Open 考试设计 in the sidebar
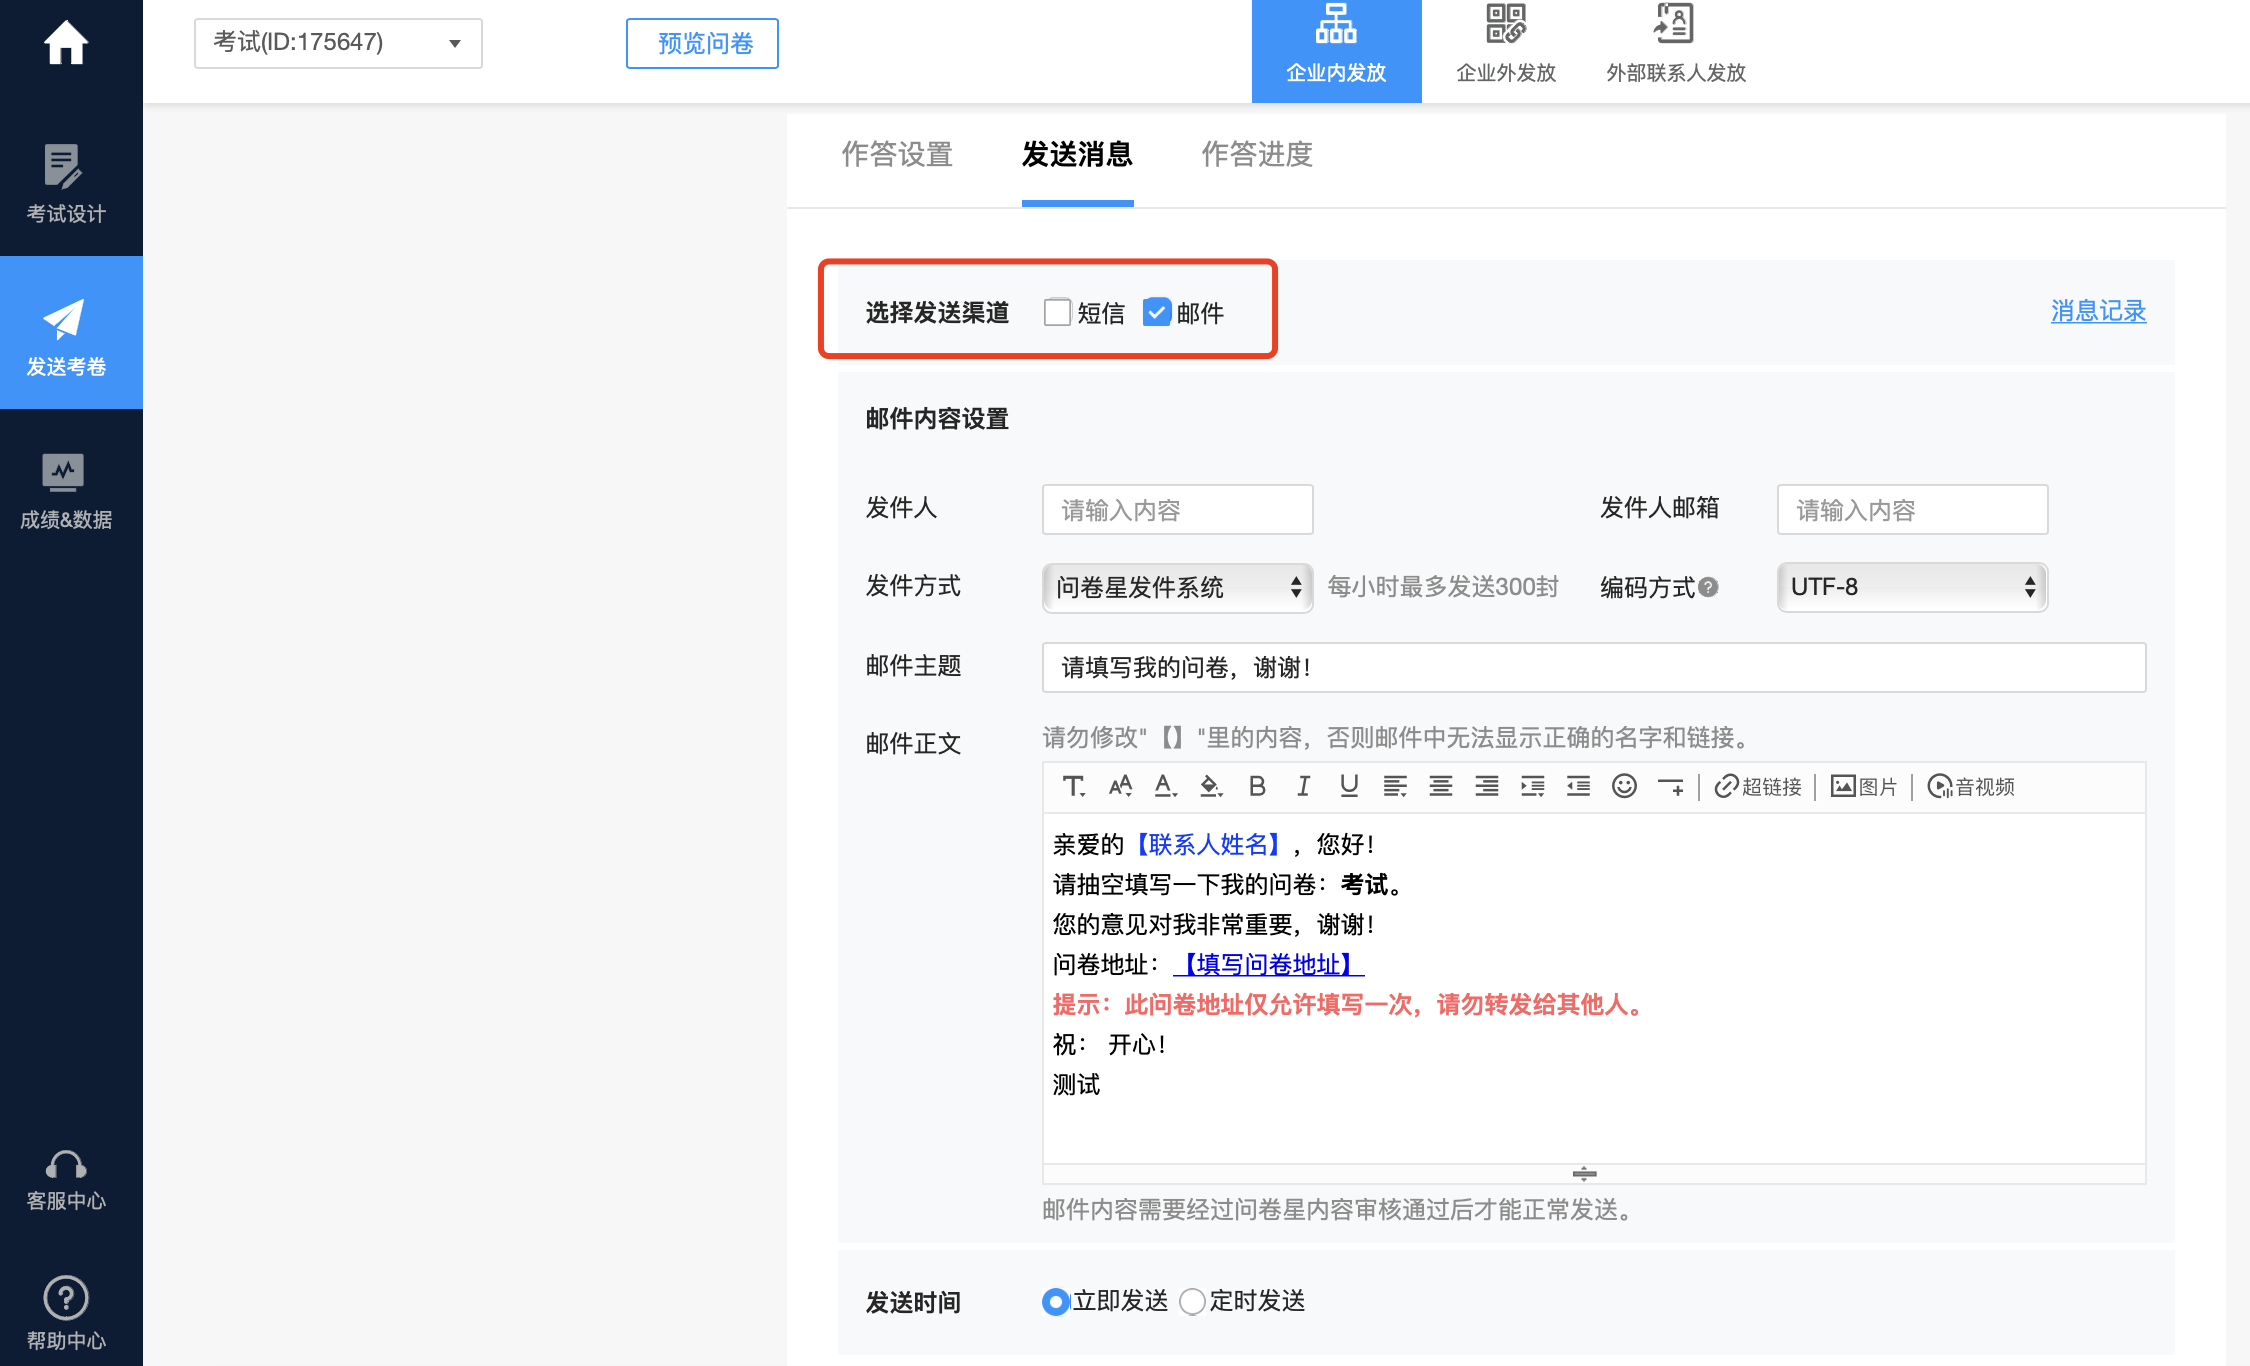Image resolution: width=2250 pixels, height=1366 pixels. [66, 184]
